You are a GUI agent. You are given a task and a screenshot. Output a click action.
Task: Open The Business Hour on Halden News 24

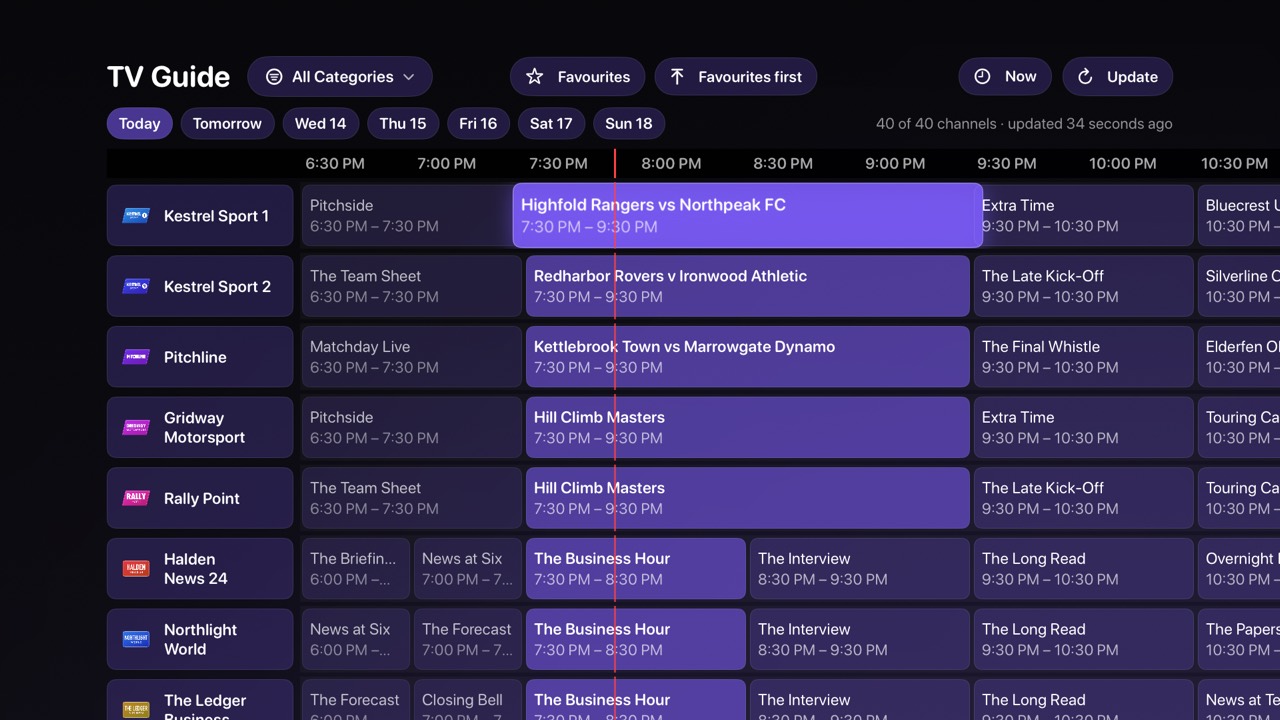tap(636, 569)
